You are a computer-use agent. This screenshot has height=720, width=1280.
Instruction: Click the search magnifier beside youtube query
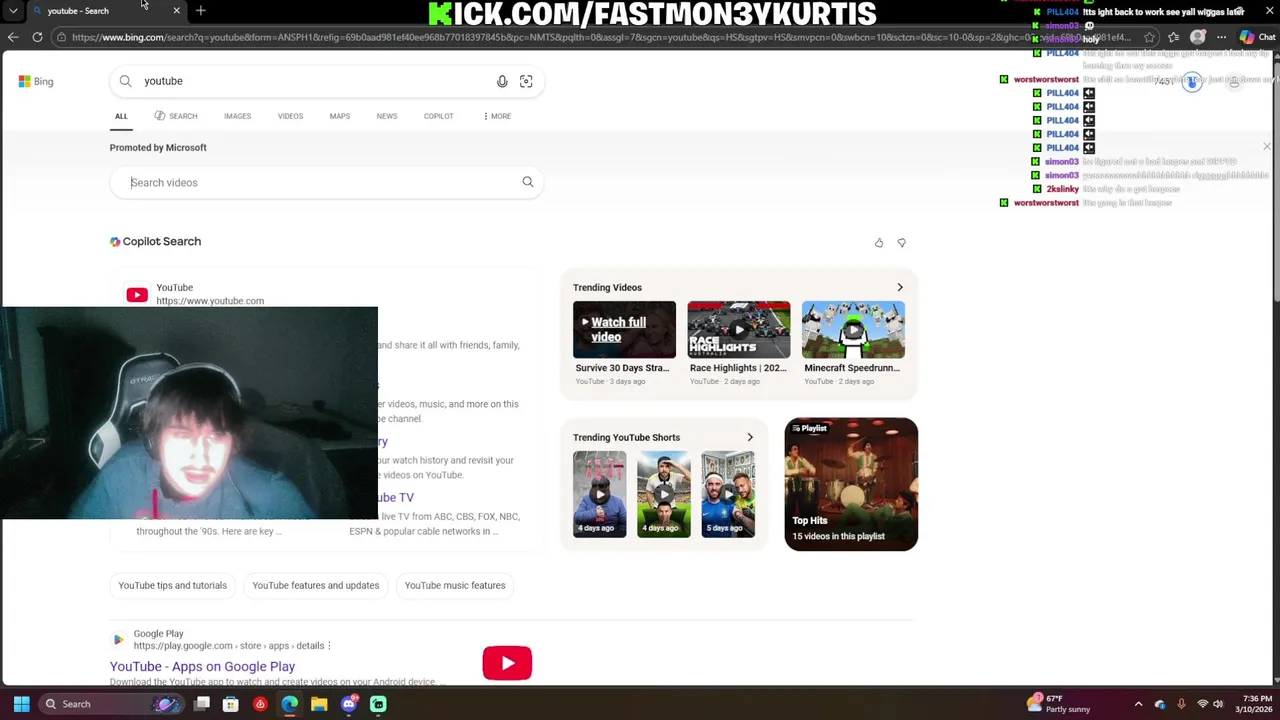tap(125, 81)
